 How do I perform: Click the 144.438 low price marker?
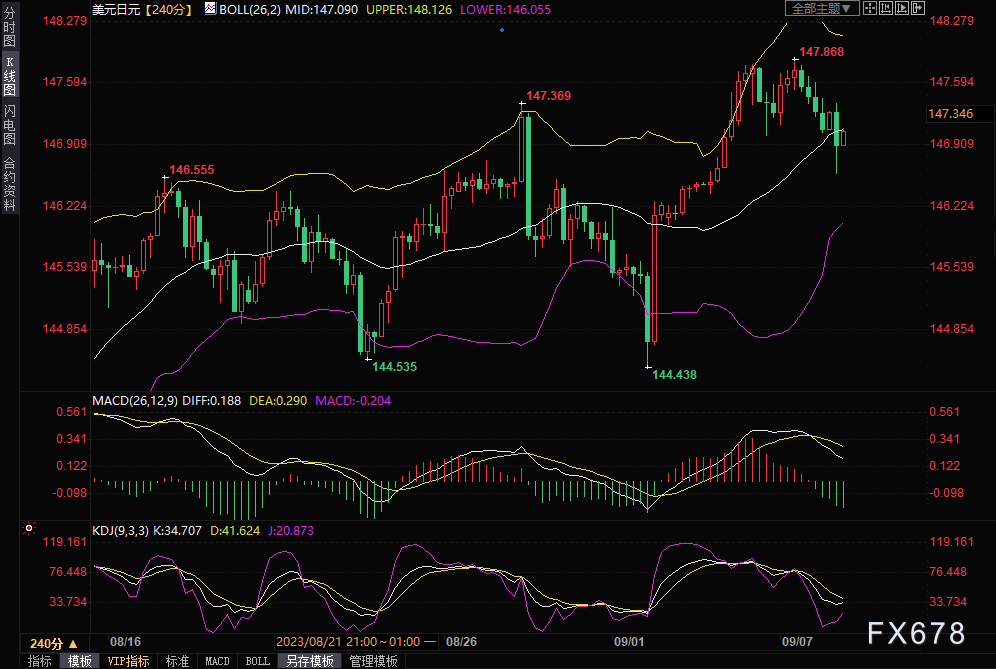[x=675, y=375]
